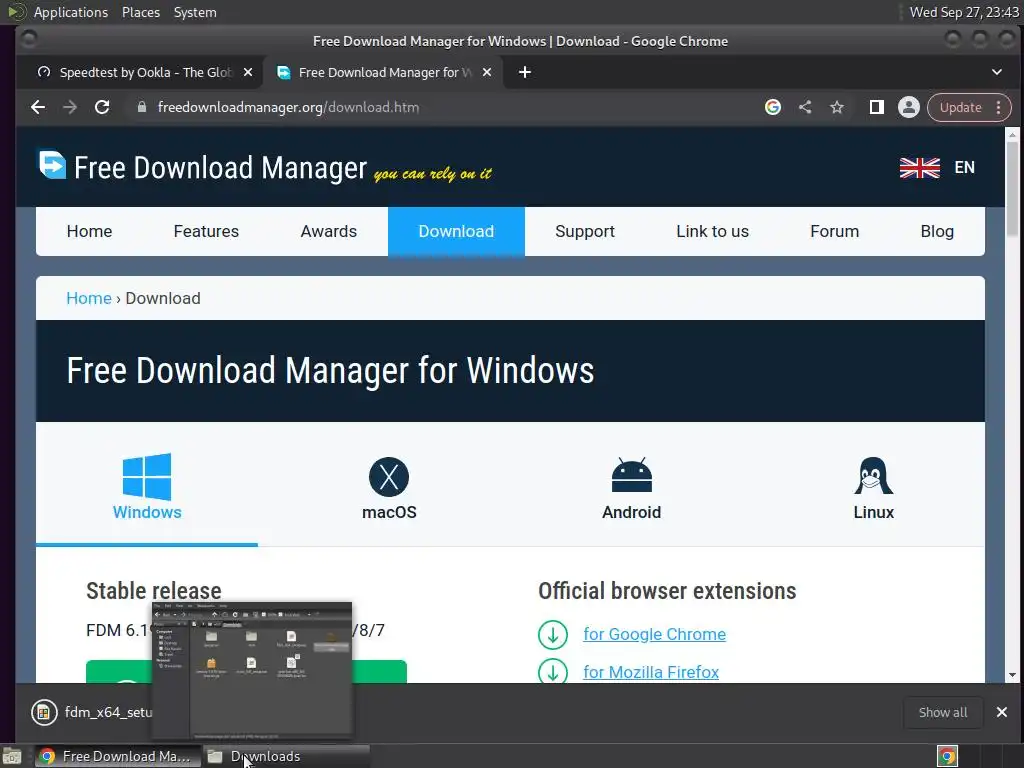Click the fdm_x64_setup download item

coord(91,712)
